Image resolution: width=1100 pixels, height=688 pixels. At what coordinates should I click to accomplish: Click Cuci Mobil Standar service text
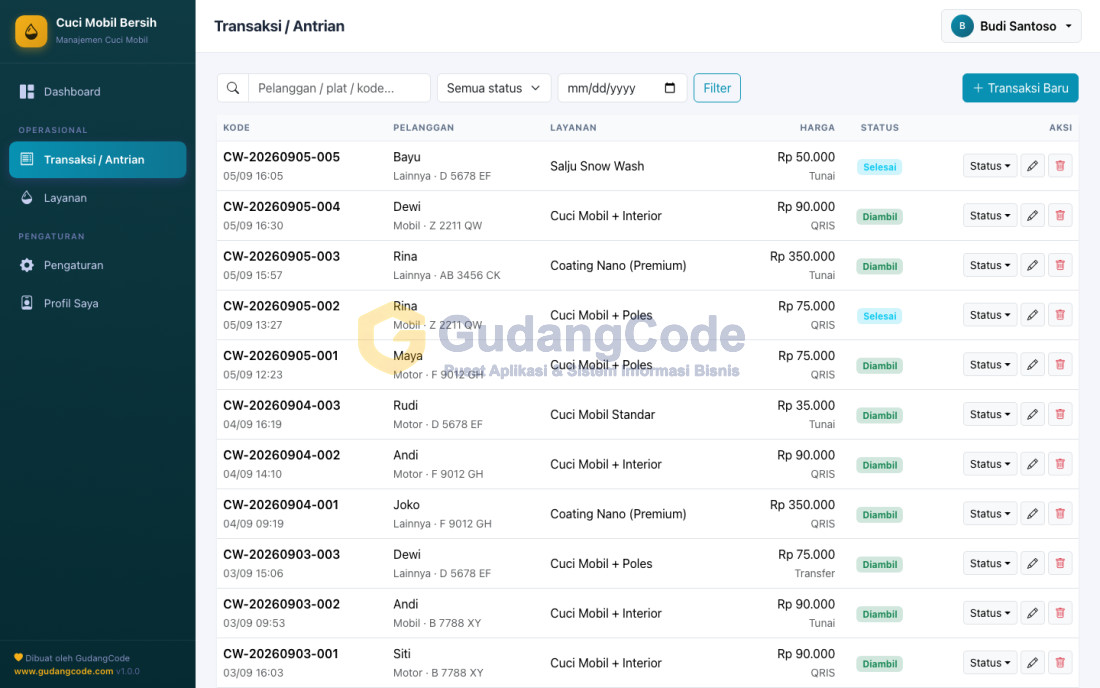click(603, 414)
